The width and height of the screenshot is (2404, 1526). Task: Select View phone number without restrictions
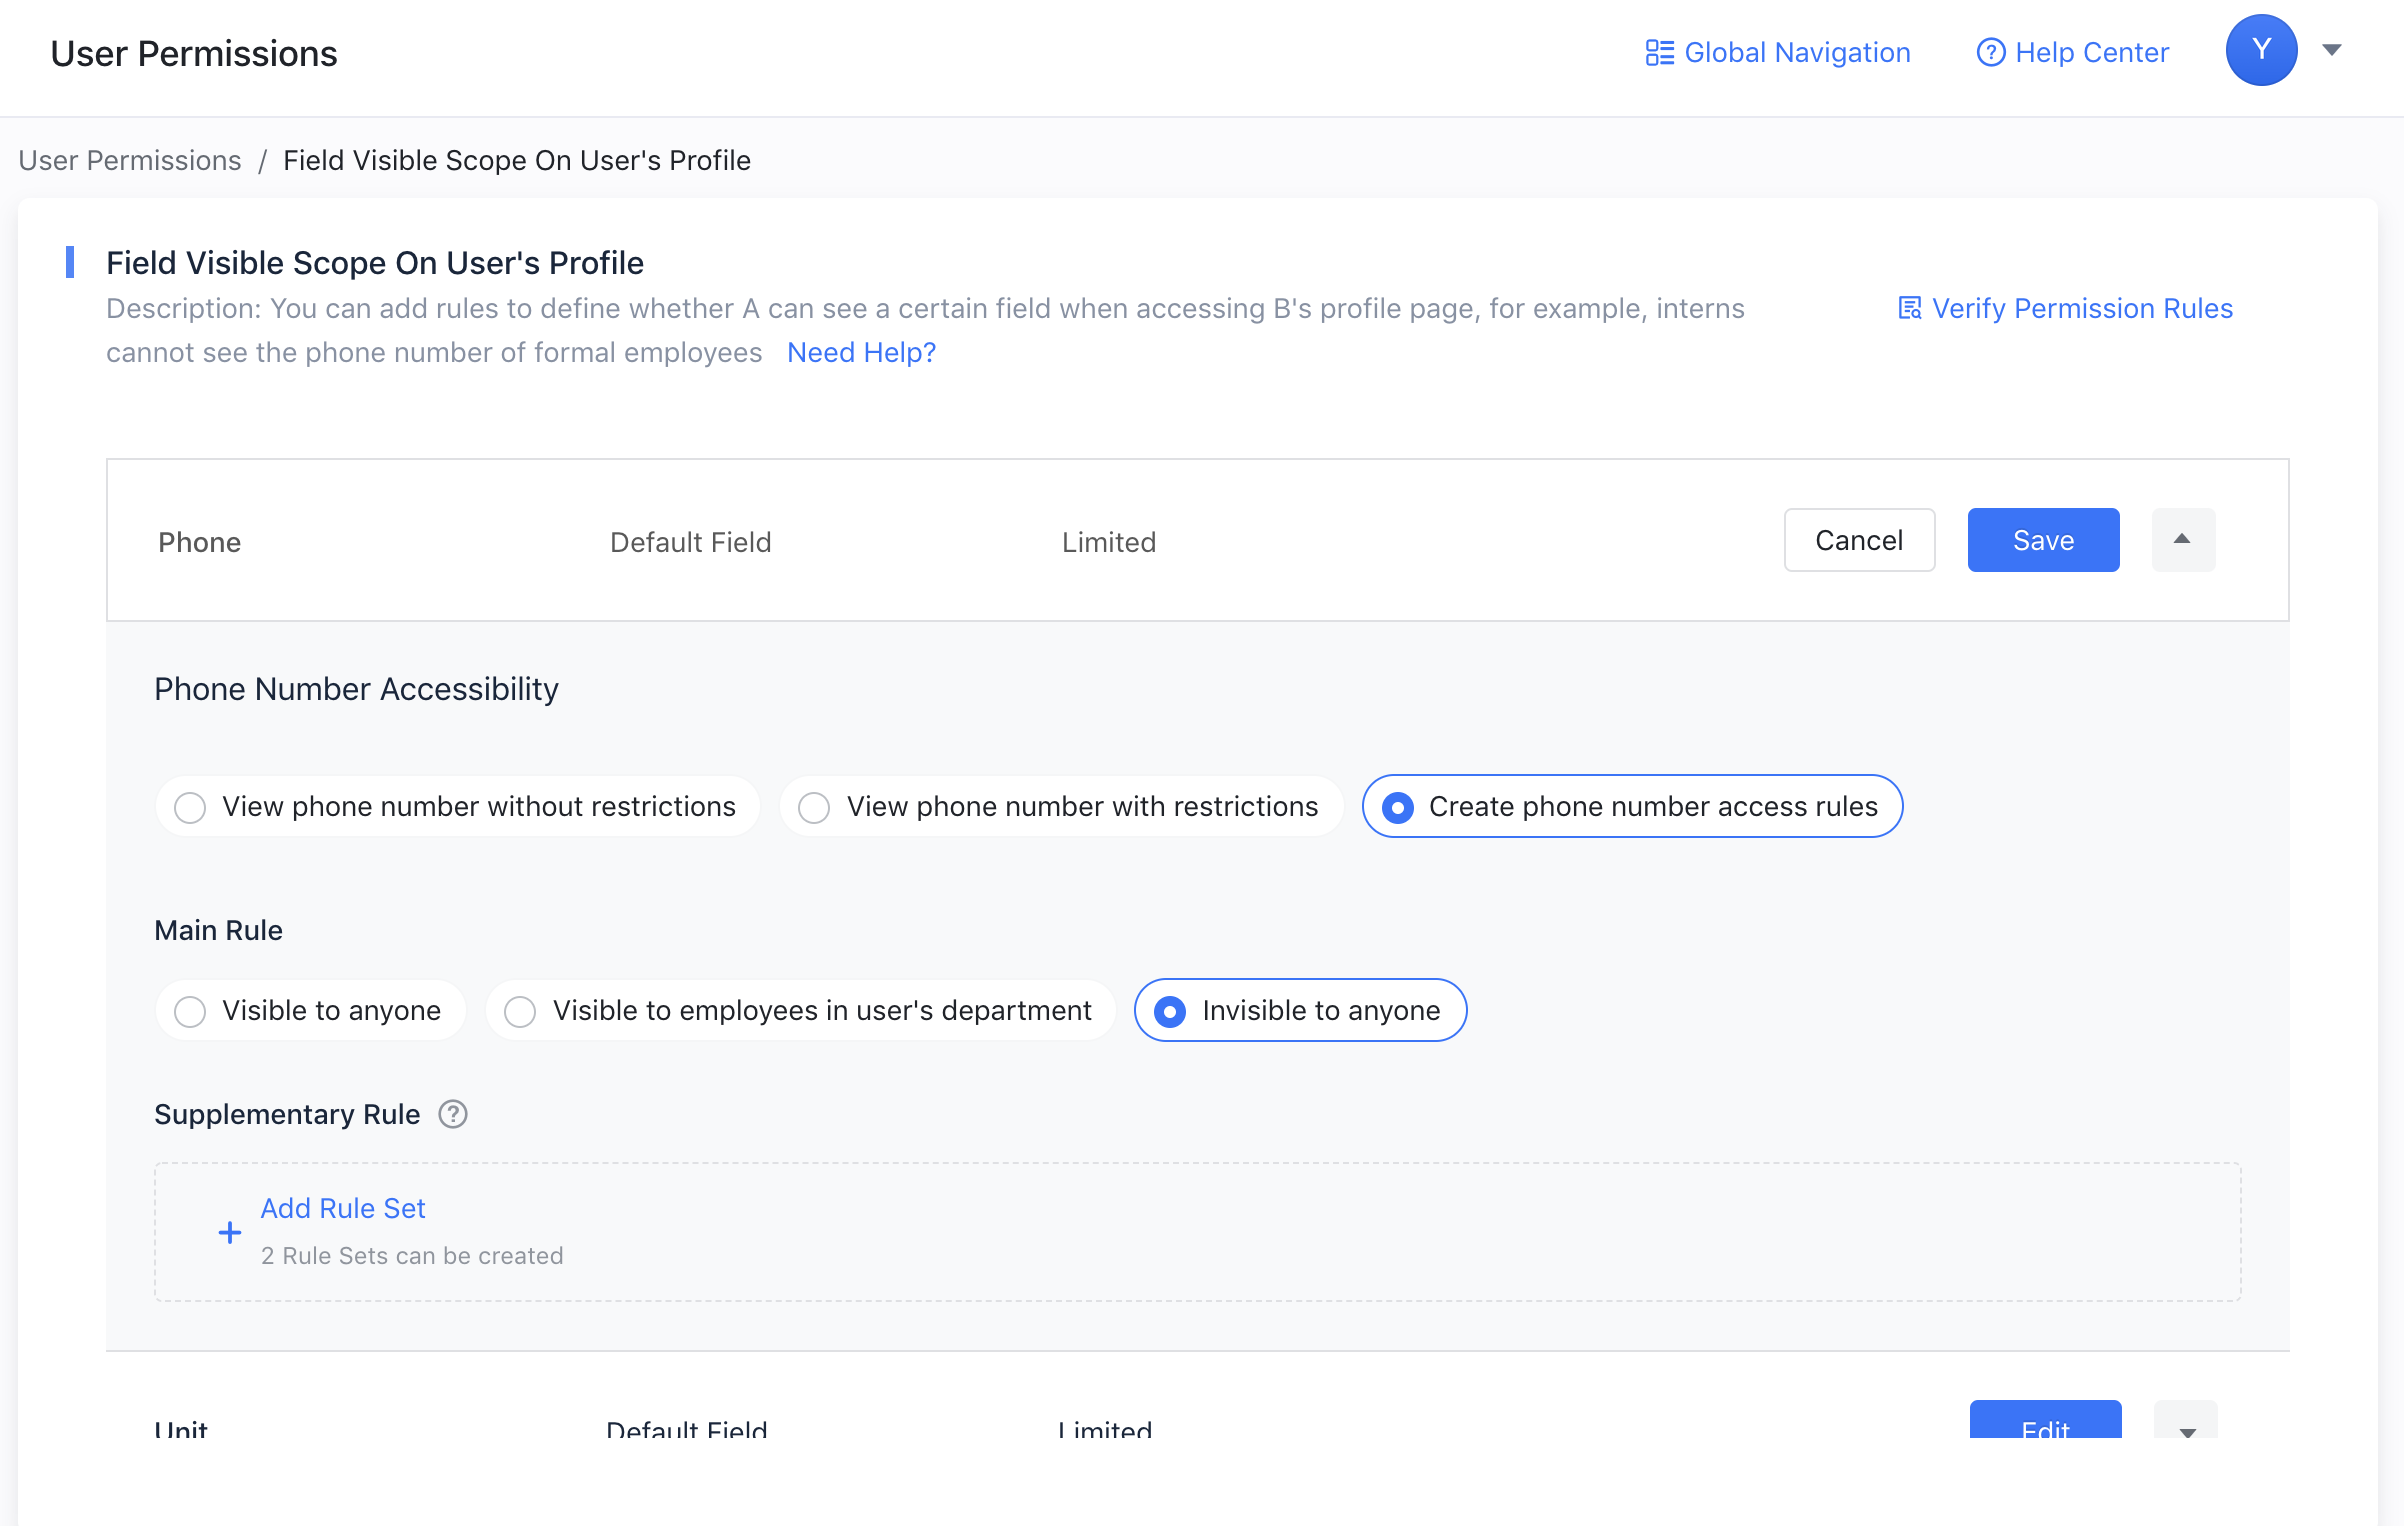(x=190, y=807)
